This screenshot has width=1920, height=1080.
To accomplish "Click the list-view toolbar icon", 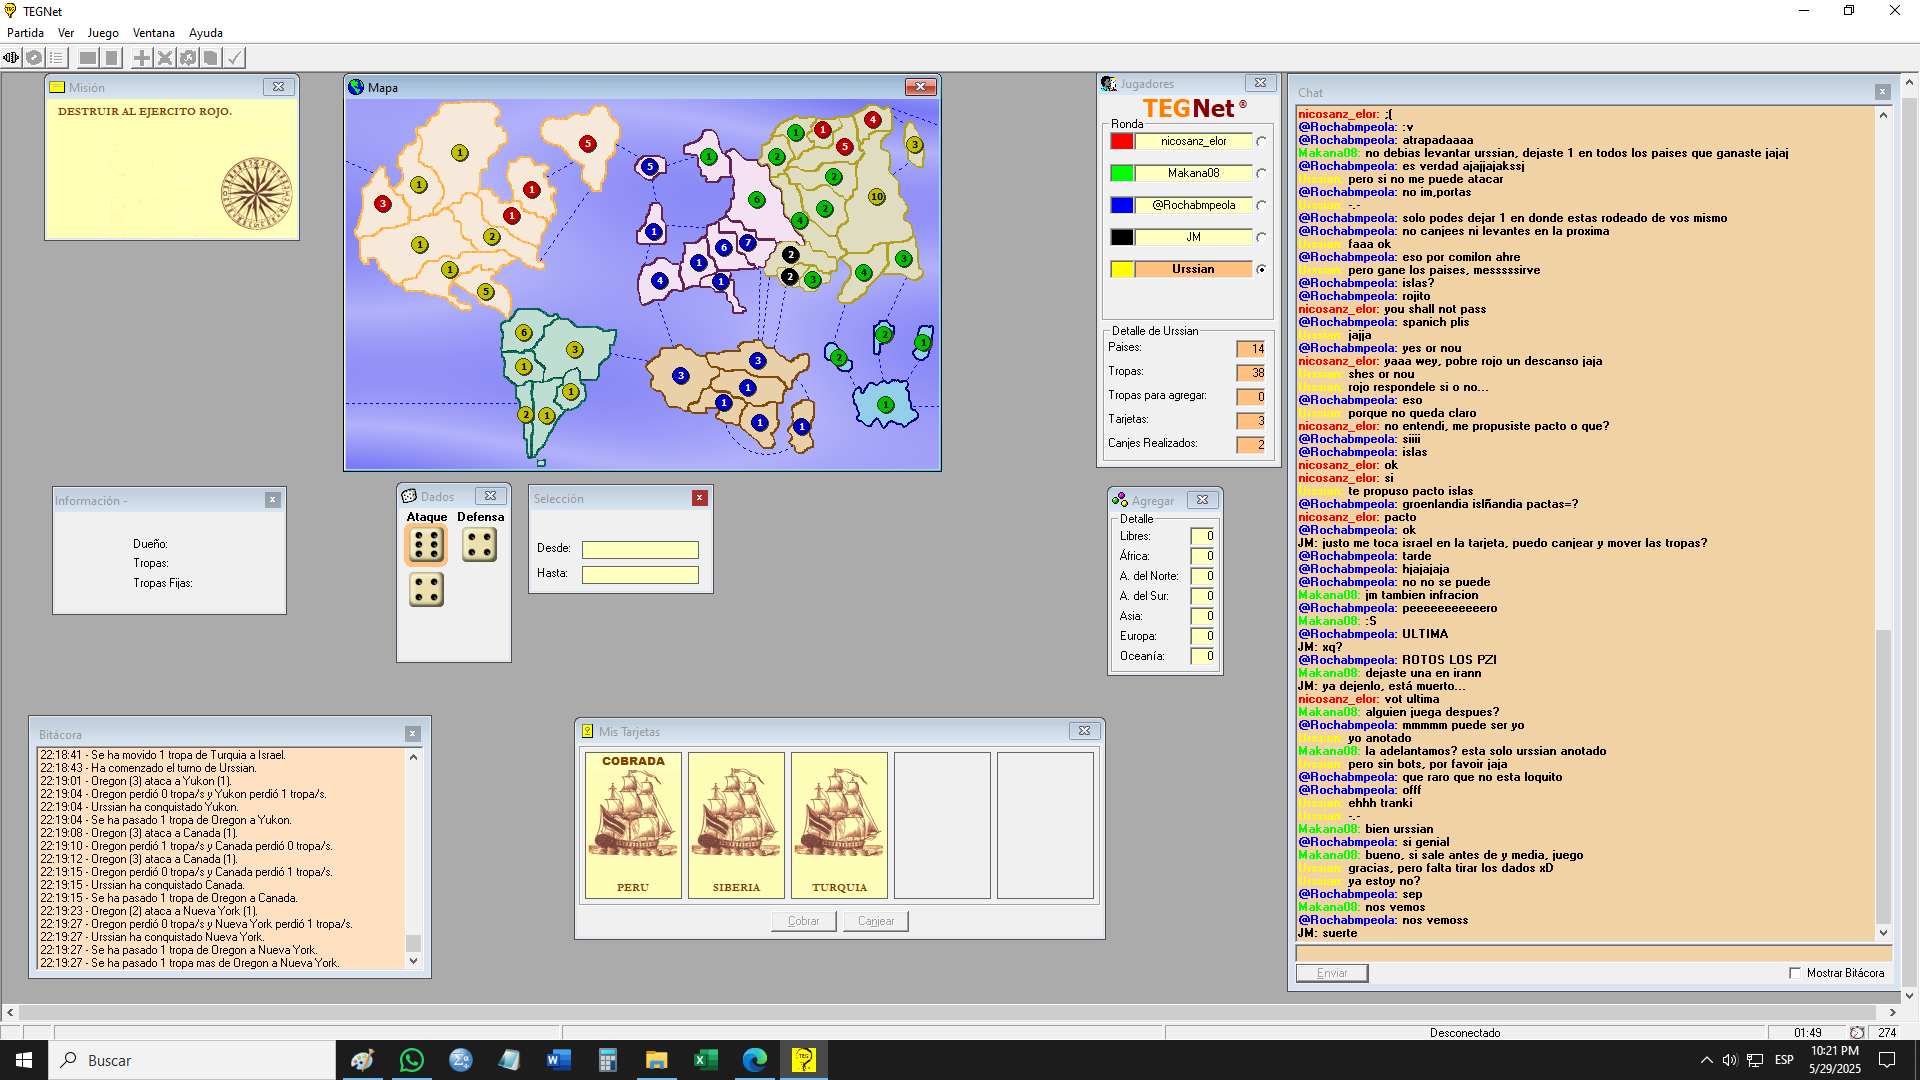I will pos(56,58).
